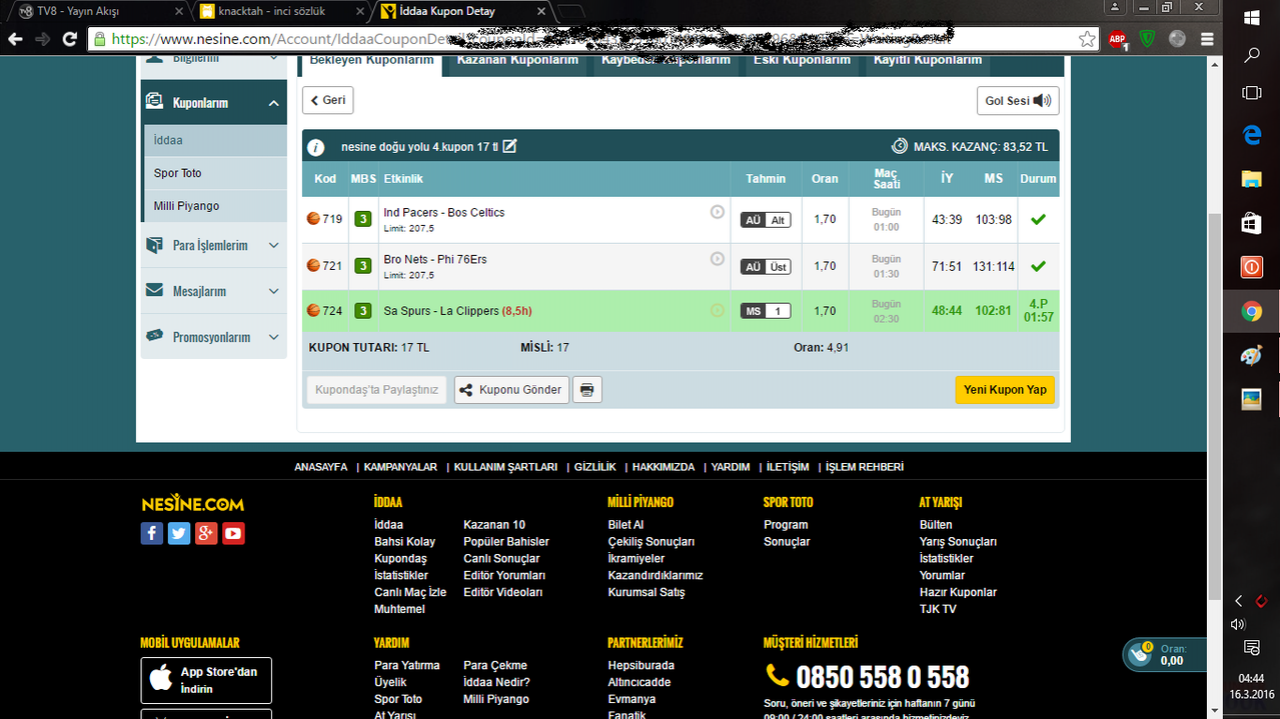Select Spor Toto in the sidebar submenu
This screenshot has width=1280, height=719.
(x=214, y=174)
